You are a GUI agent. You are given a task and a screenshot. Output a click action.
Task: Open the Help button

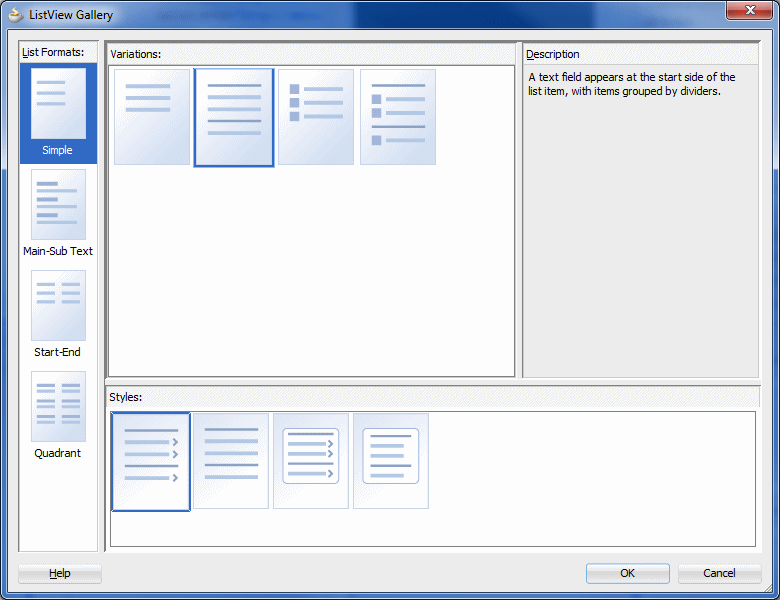tap(60, 573)
